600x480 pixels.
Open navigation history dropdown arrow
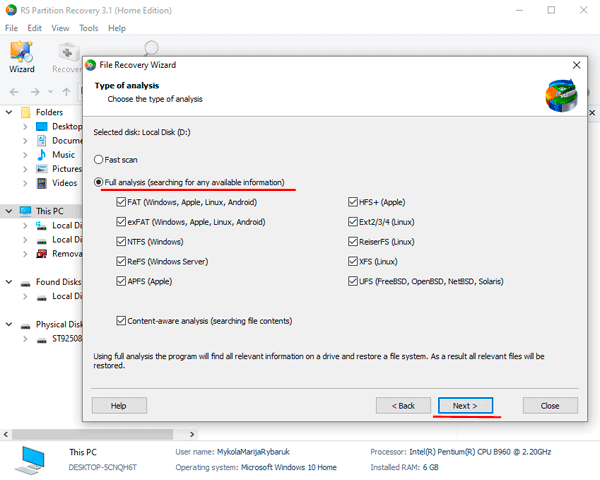pos(51,92)
